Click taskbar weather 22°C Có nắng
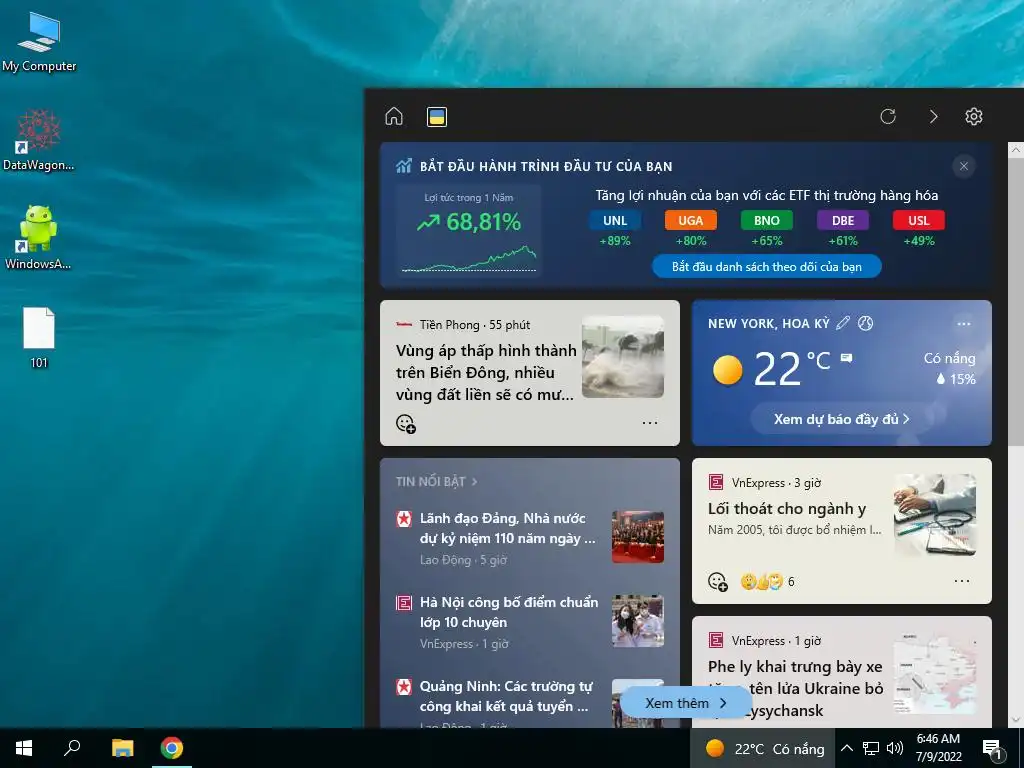1024x768 pixels. pos(763,748)
